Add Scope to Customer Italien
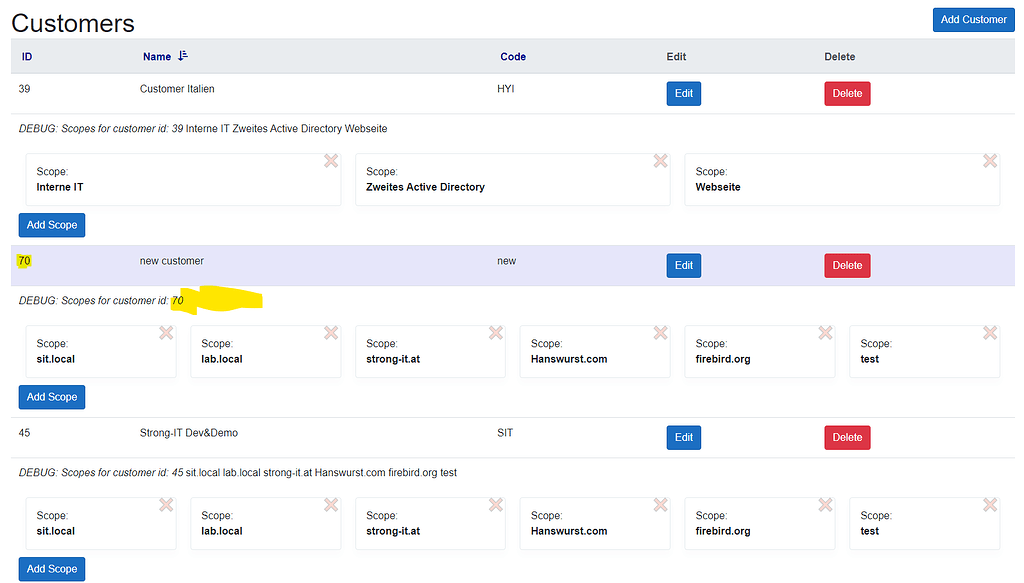Screen dimensions: 1024x583 (x=52, y=225)
